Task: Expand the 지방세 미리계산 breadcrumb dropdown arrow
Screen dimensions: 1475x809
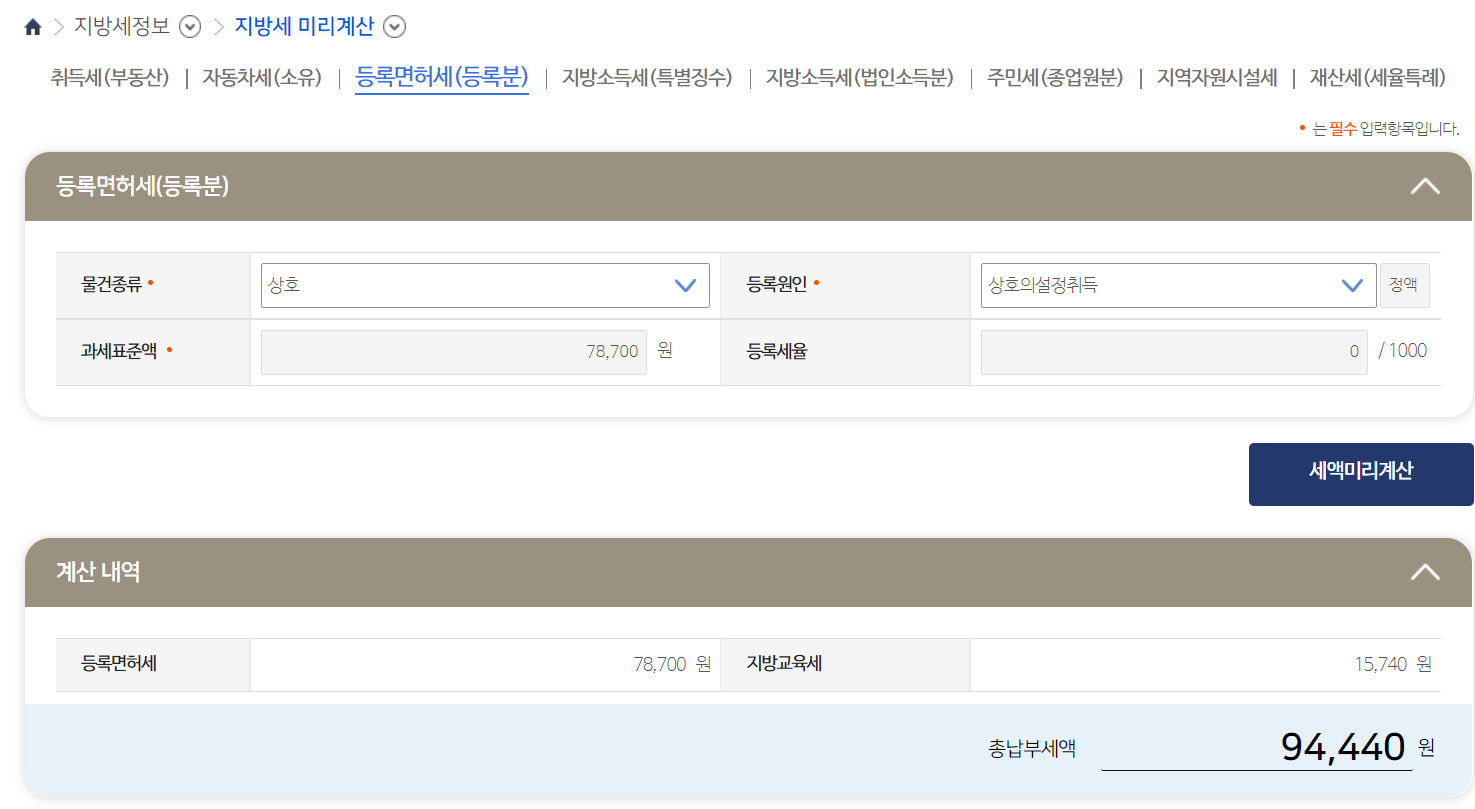Action: coord(395,27)
